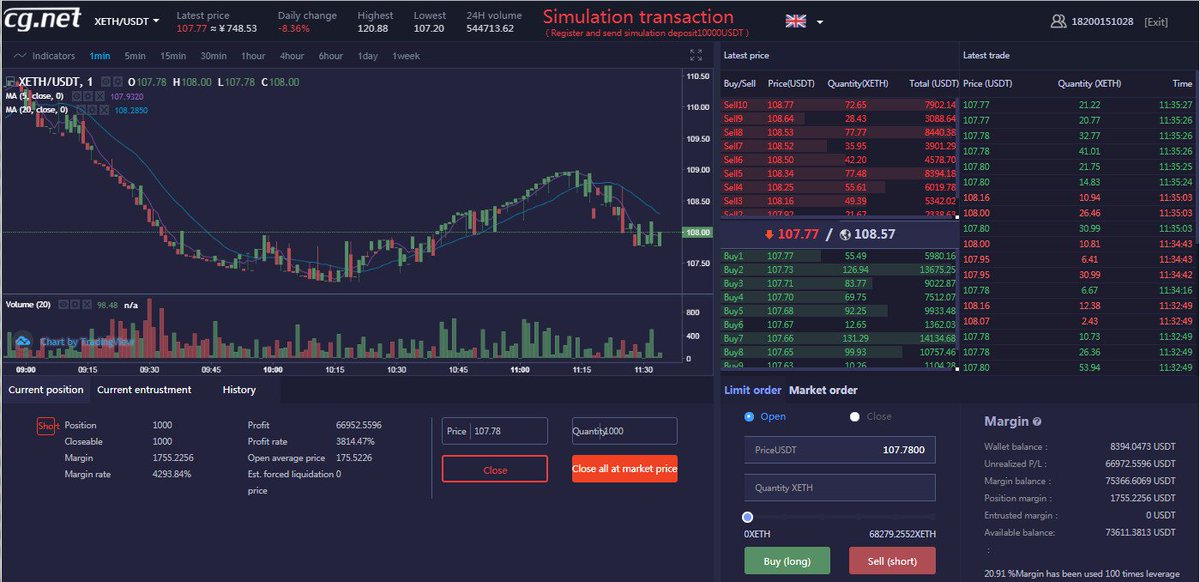Image resolution: width=1200 pixels, height=582 pixels.
Task: Click the TradingView cloud logo
Action: [25, 341]
